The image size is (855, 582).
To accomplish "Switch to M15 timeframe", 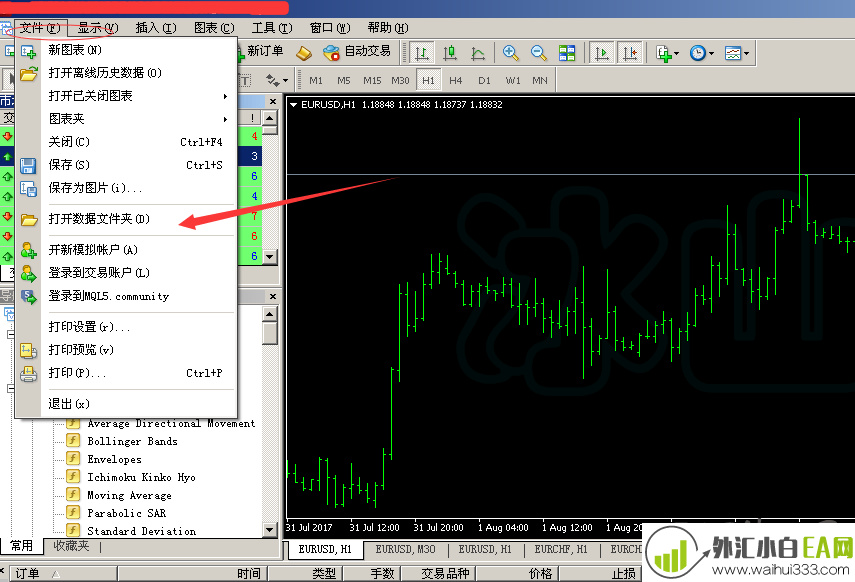I will point(372,81).
